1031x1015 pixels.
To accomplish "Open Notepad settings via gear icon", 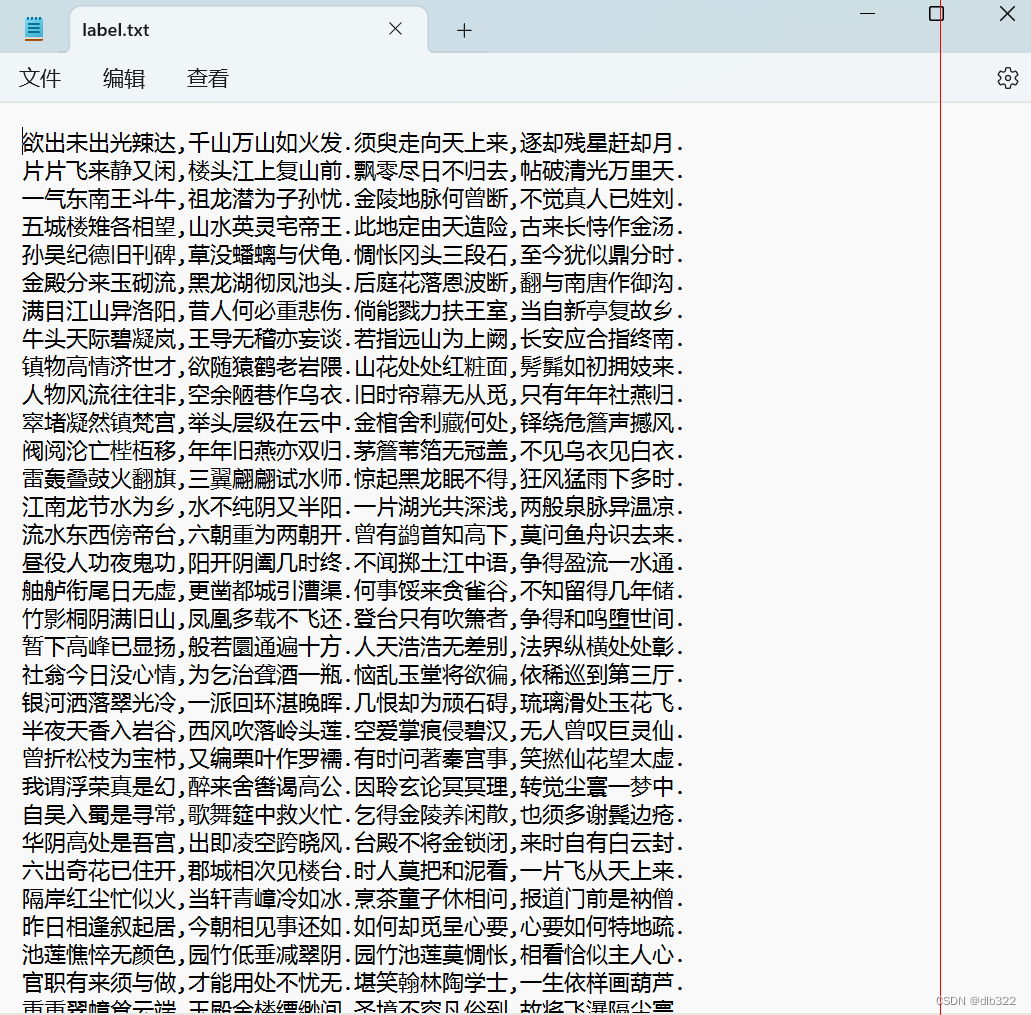I will tap(1007, 77).
